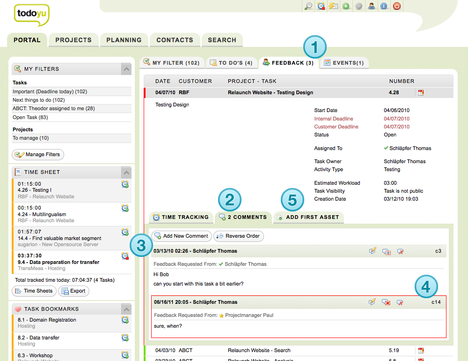This screenshot has width=468, height=361.
Task: Click the lightning quick-create icon in top bar
Action: (x=333, y=6)
